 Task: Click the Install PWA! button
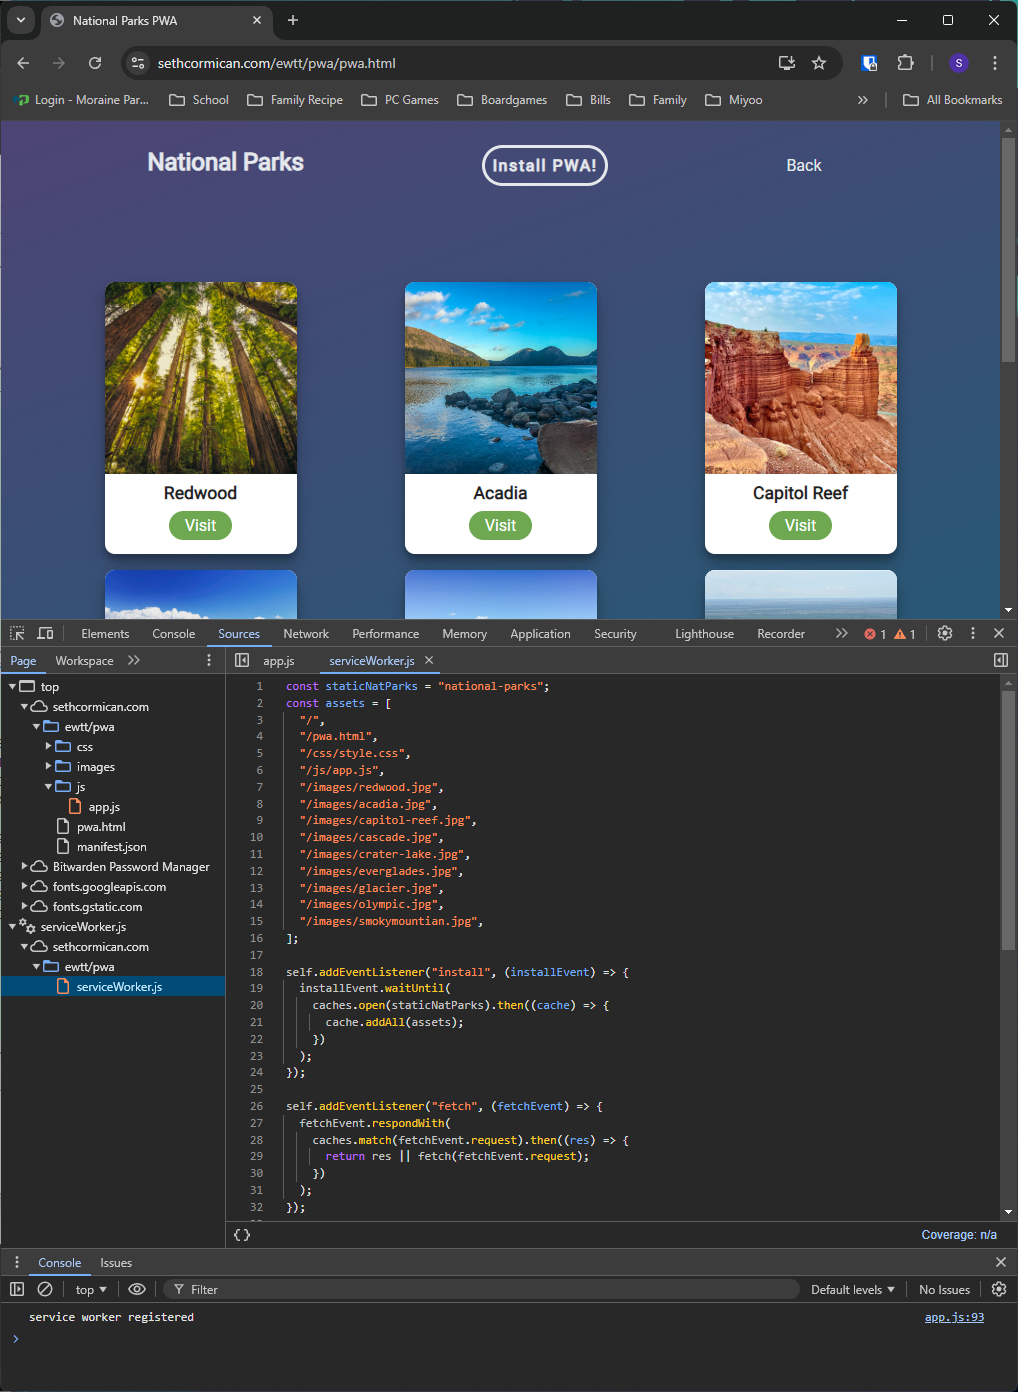coord(544,166)
